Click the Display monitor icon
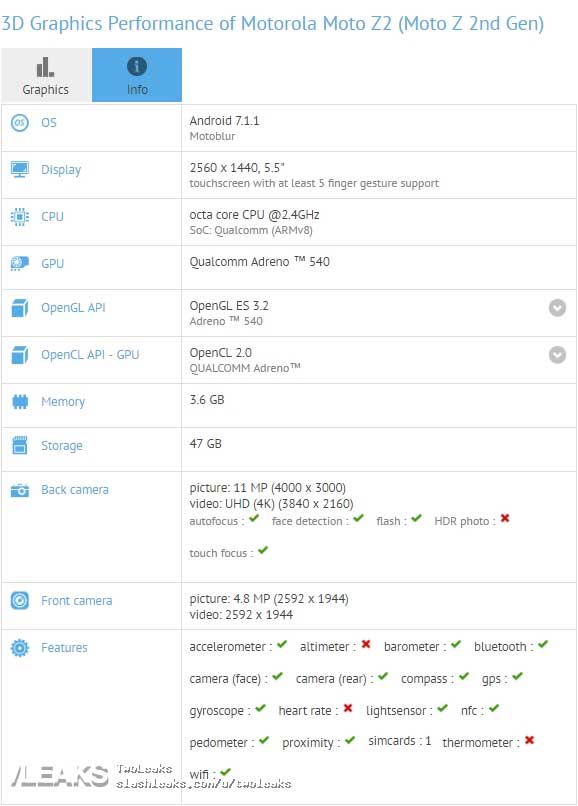This screenshot has width=578, height=806. coord(20,170)
